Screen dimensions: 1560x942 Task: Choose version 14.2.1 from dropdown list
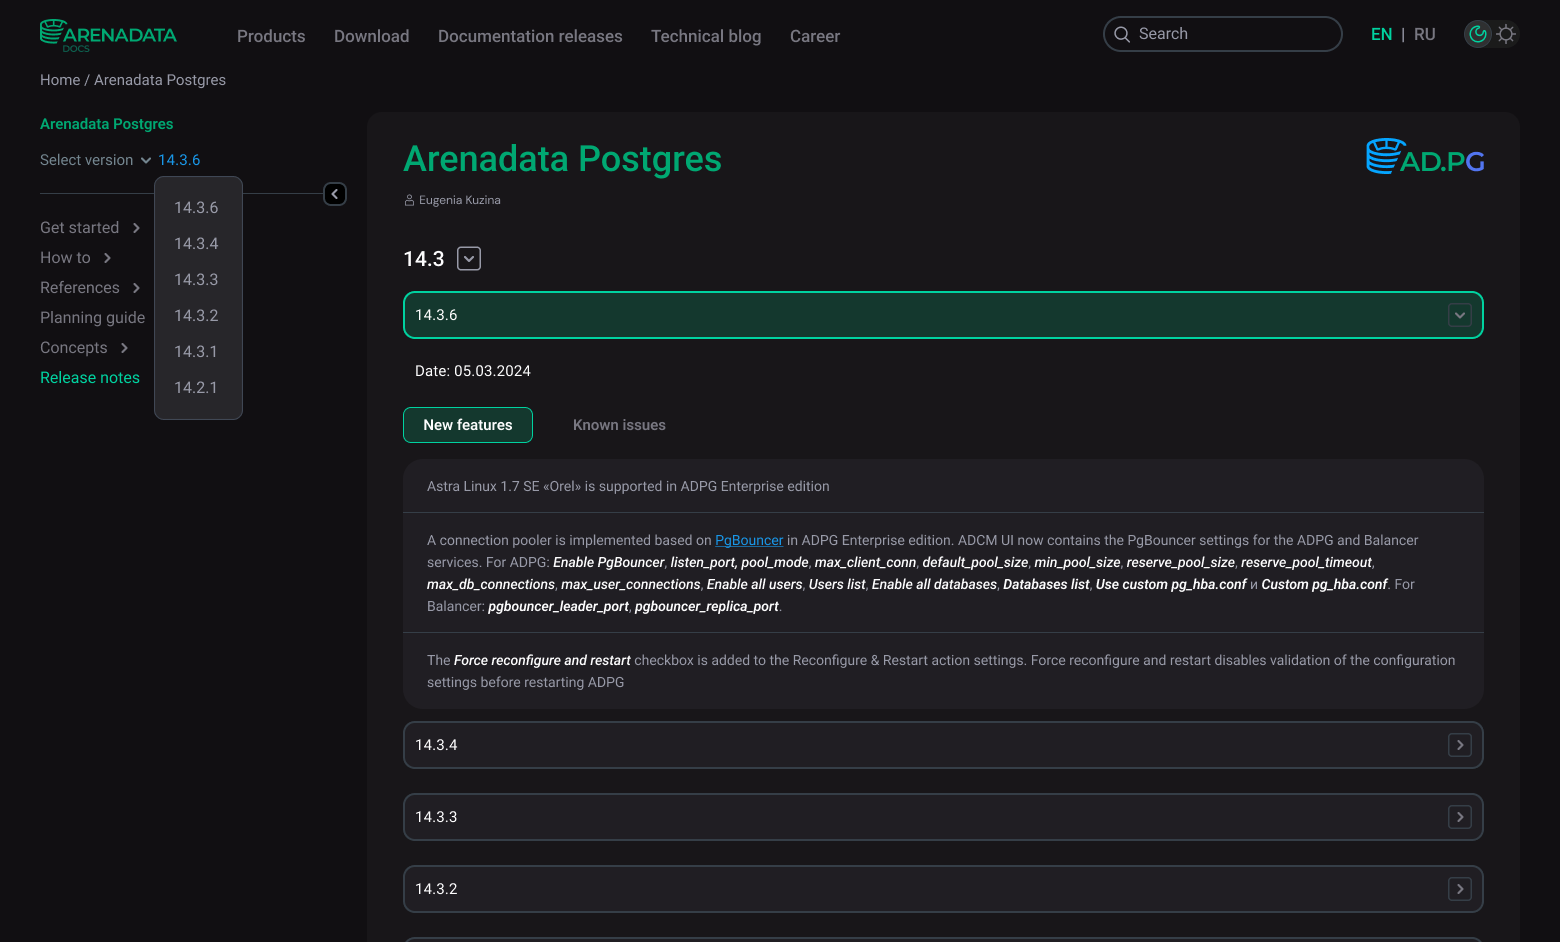[196, 388]
